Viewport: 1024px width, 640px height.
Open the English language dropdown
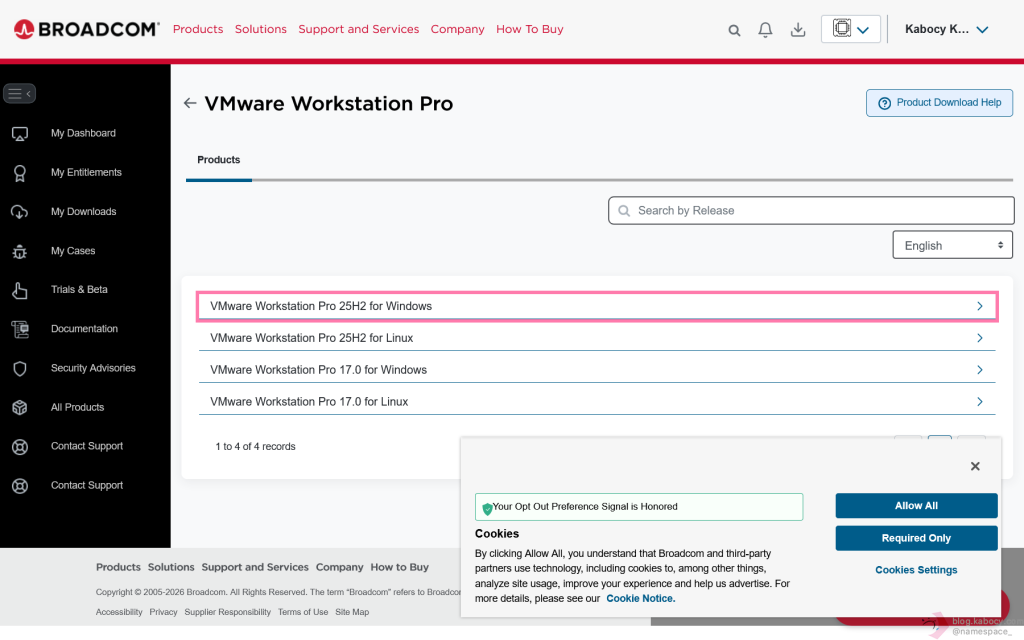click(952, 245)
